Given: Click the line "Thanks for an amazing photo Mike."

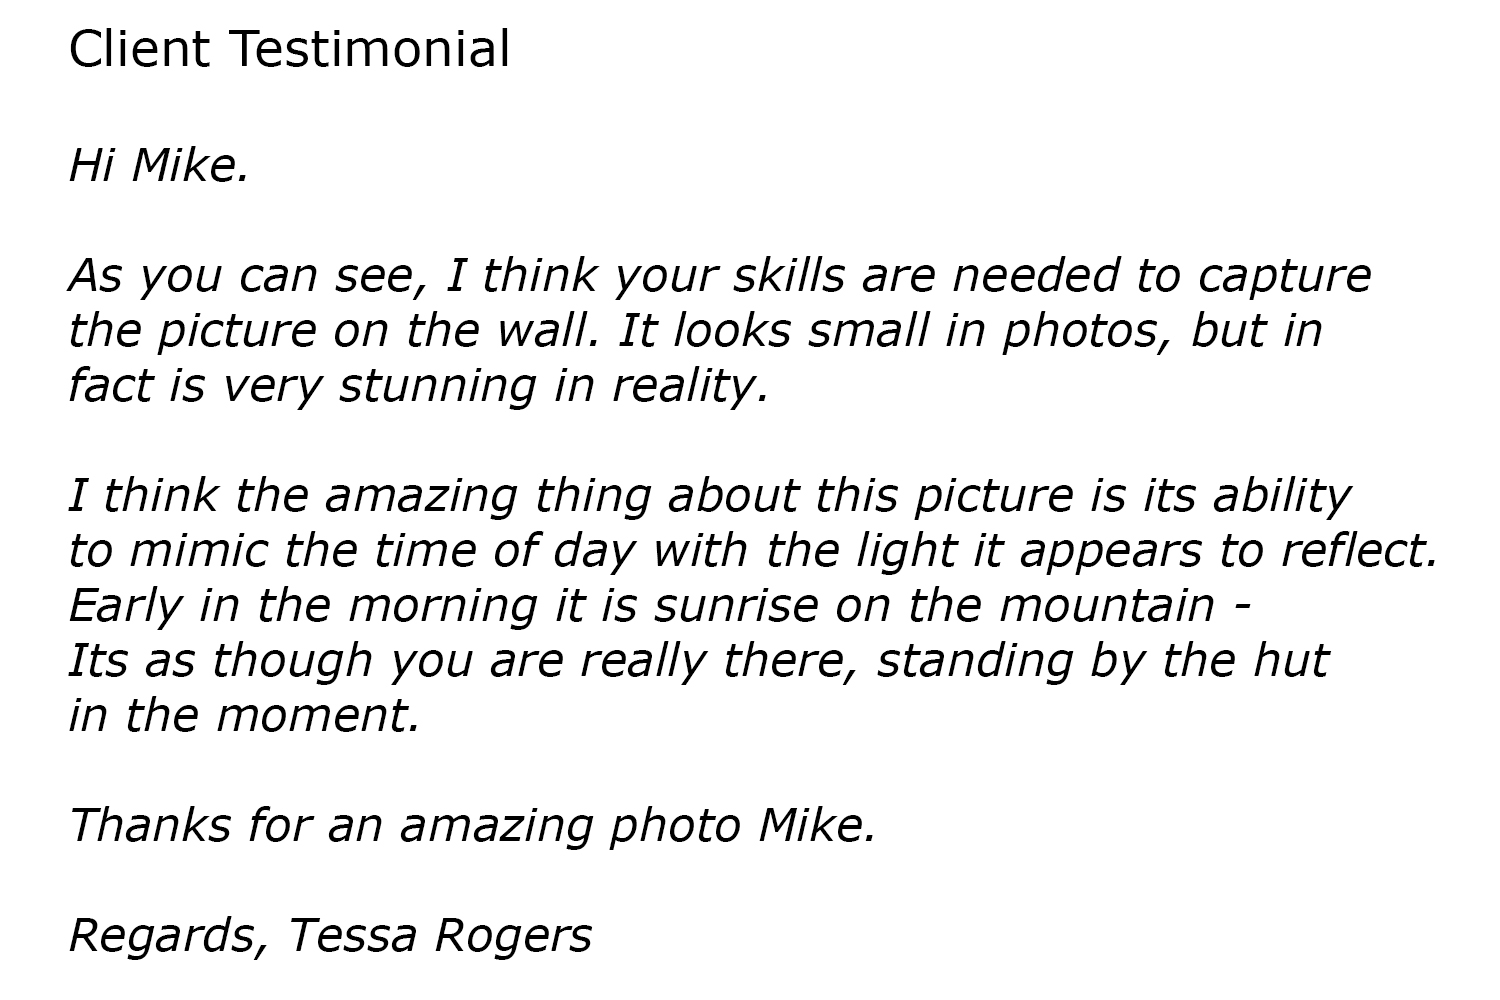Looking at the screenshot, I should 472,826.
